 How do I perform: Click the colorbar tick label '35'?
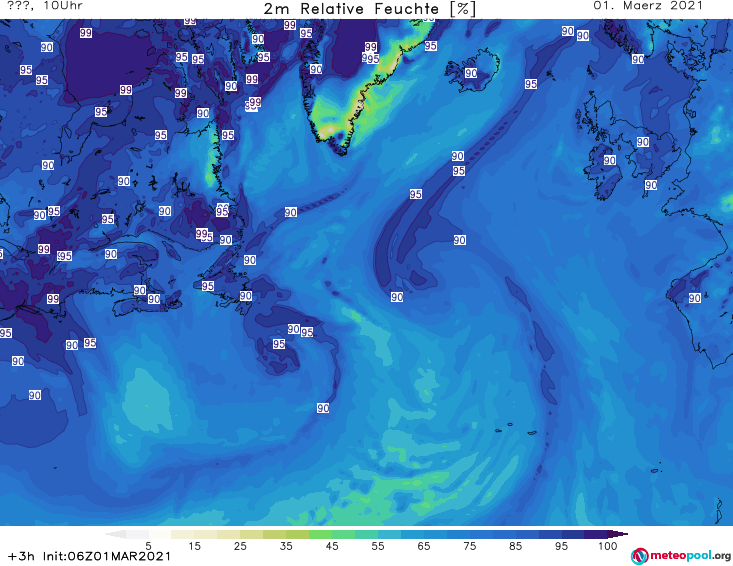(286, 546)
